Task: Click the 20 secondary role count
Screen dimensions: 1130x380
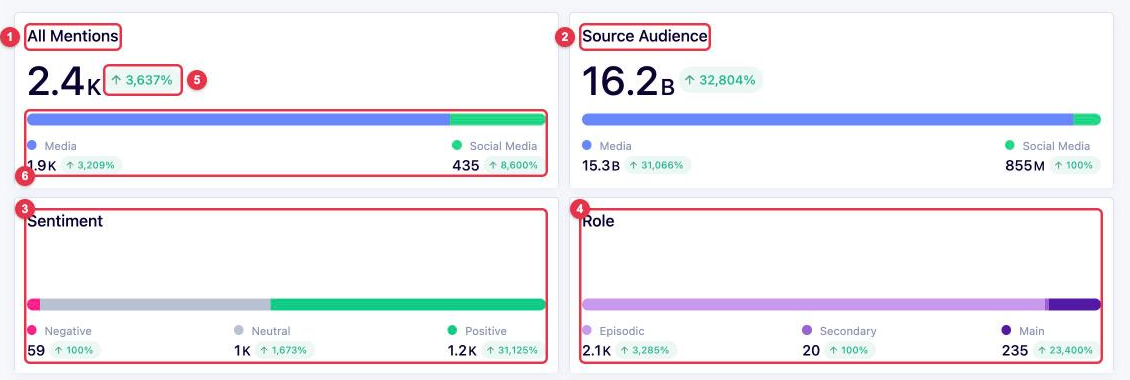Action: pos(811,350)
